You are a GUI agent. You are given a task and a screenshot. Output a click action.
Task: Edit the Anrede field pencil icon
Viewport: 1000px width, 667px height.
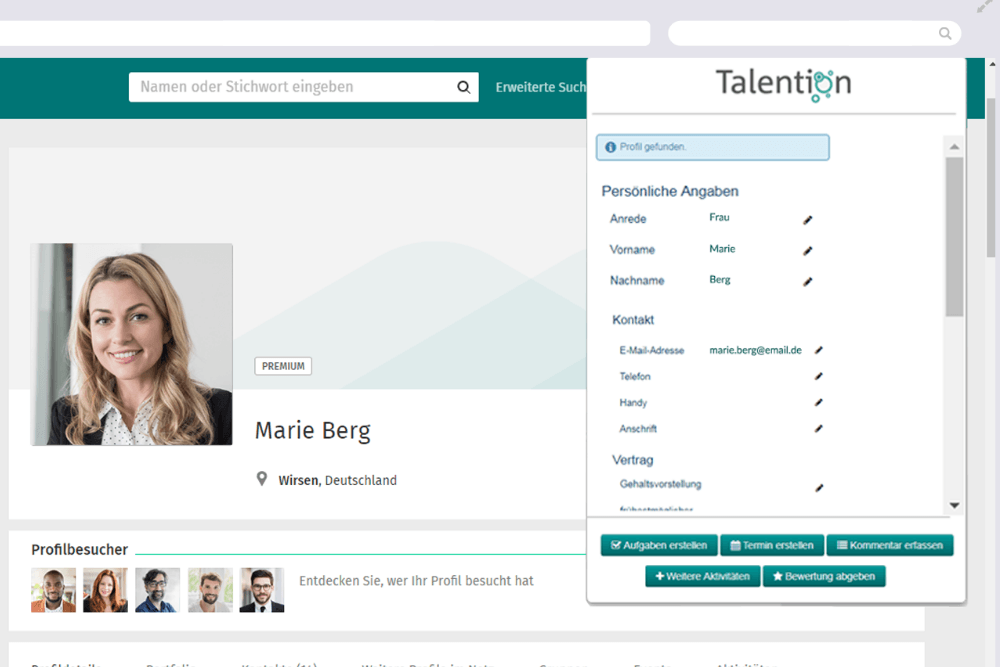(x=807, y=220)
